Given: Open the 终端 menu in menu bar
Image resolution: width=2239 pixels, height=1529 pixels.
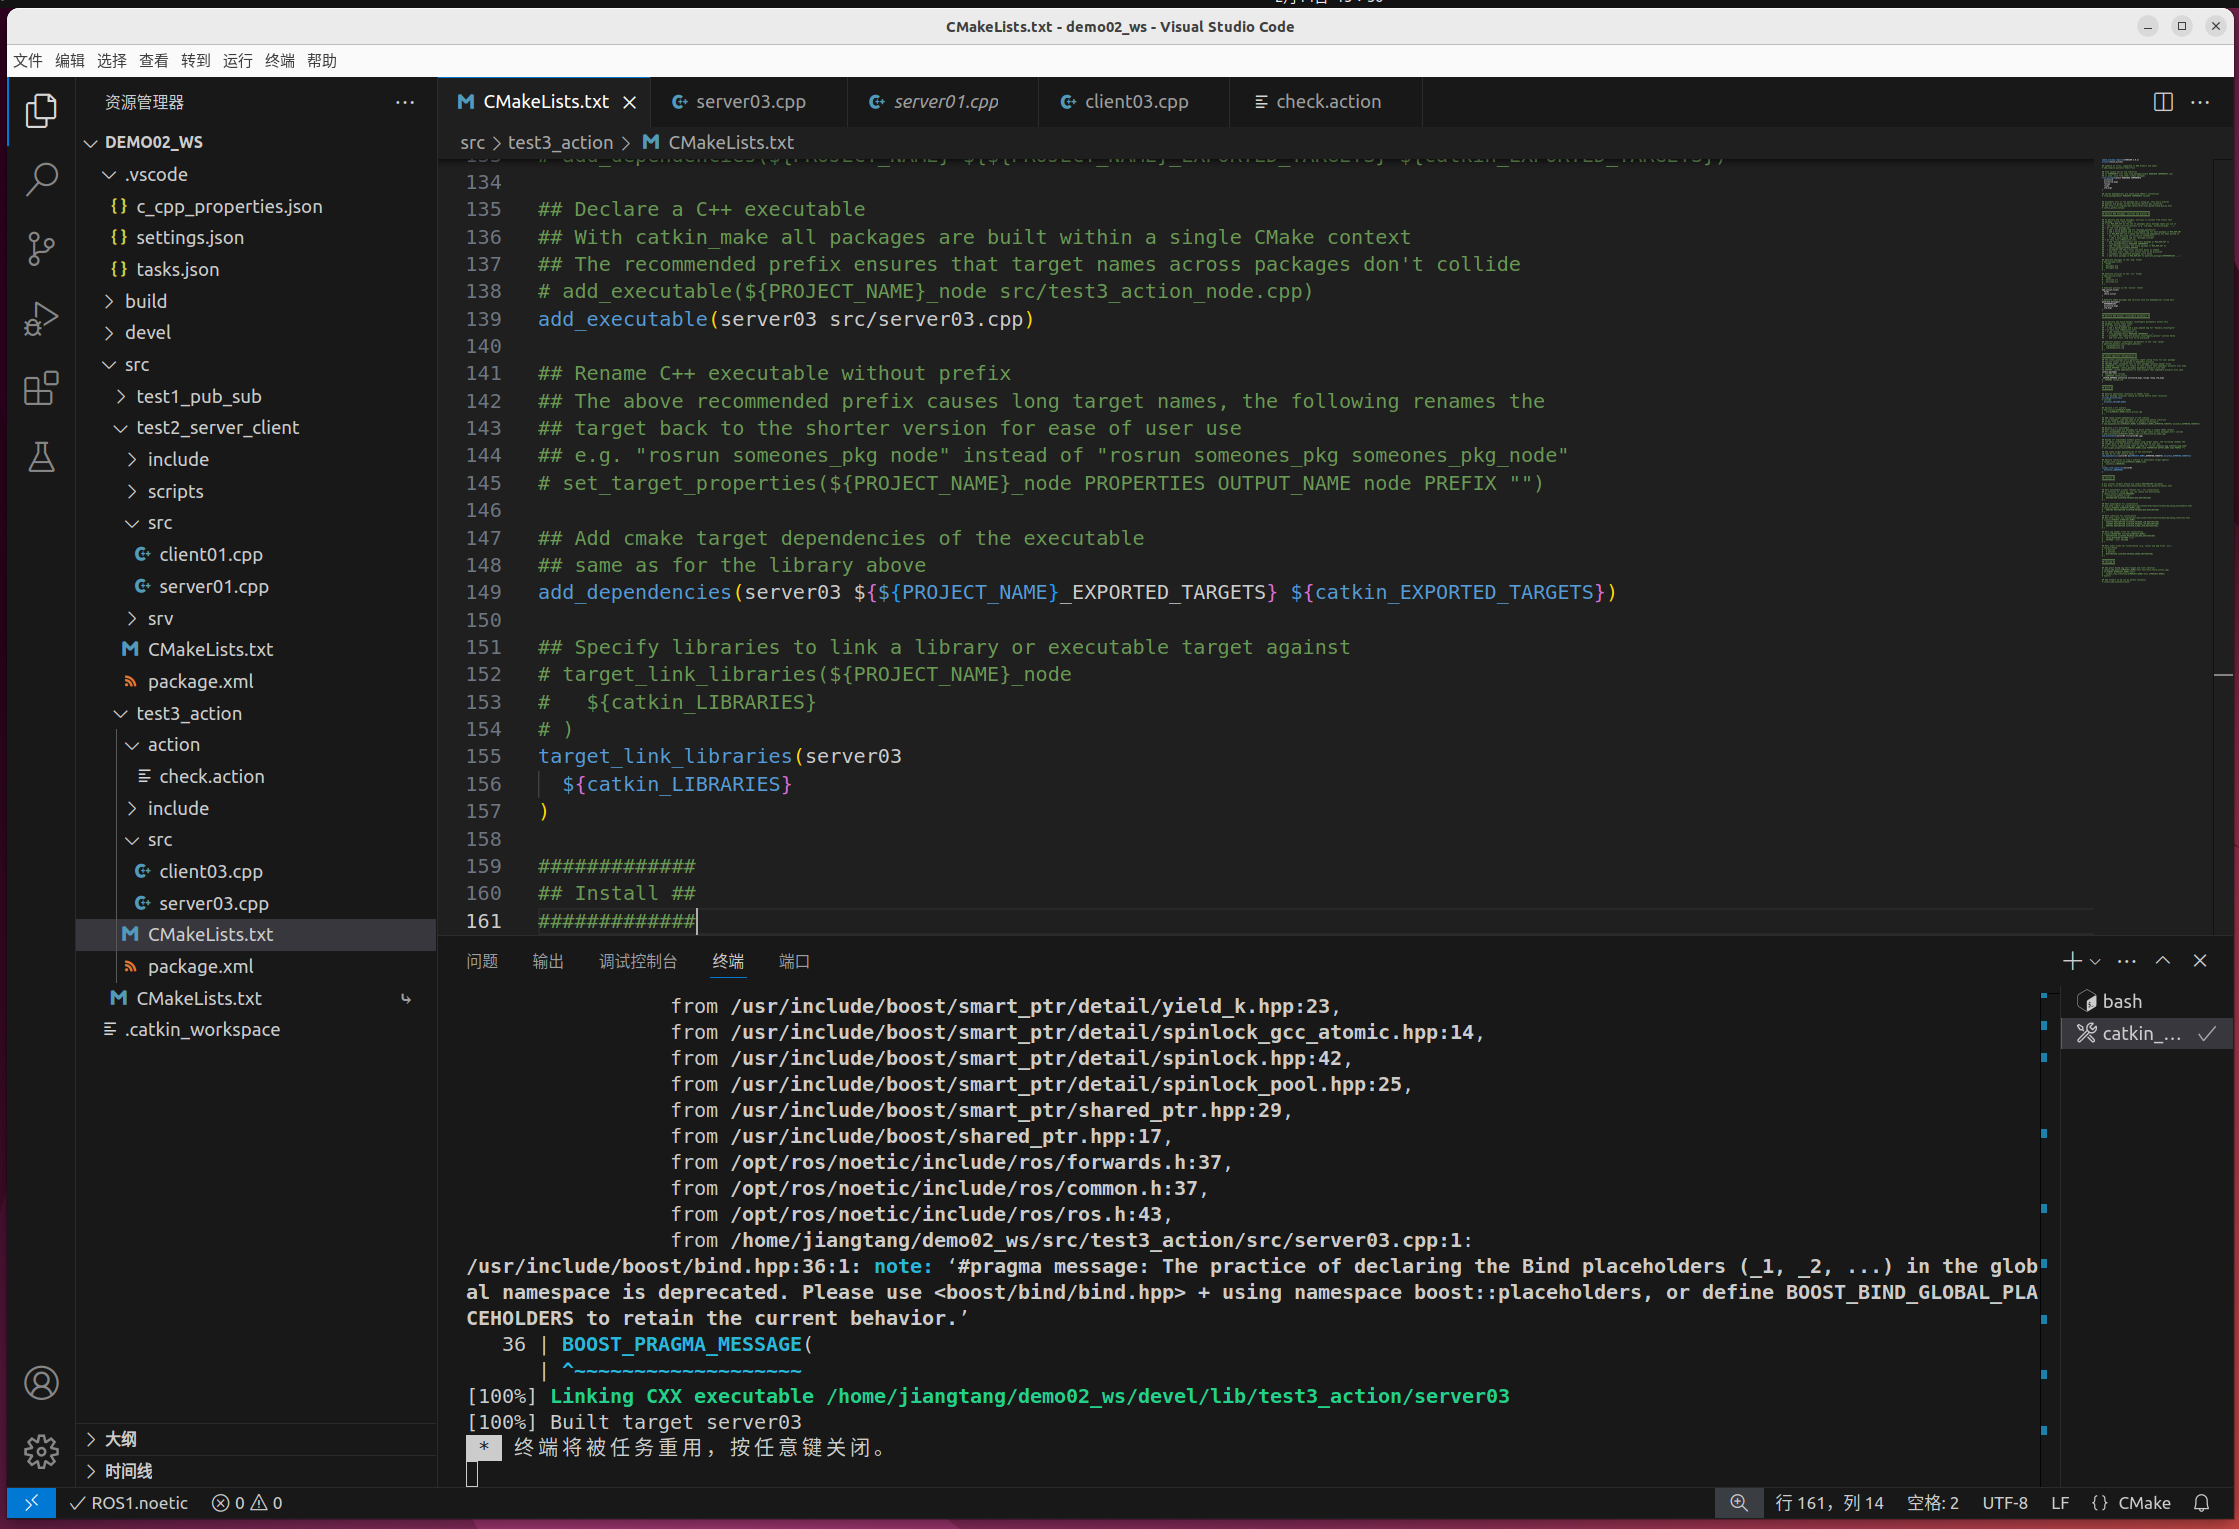Looking at the screenshot, I should pos(280,61).
